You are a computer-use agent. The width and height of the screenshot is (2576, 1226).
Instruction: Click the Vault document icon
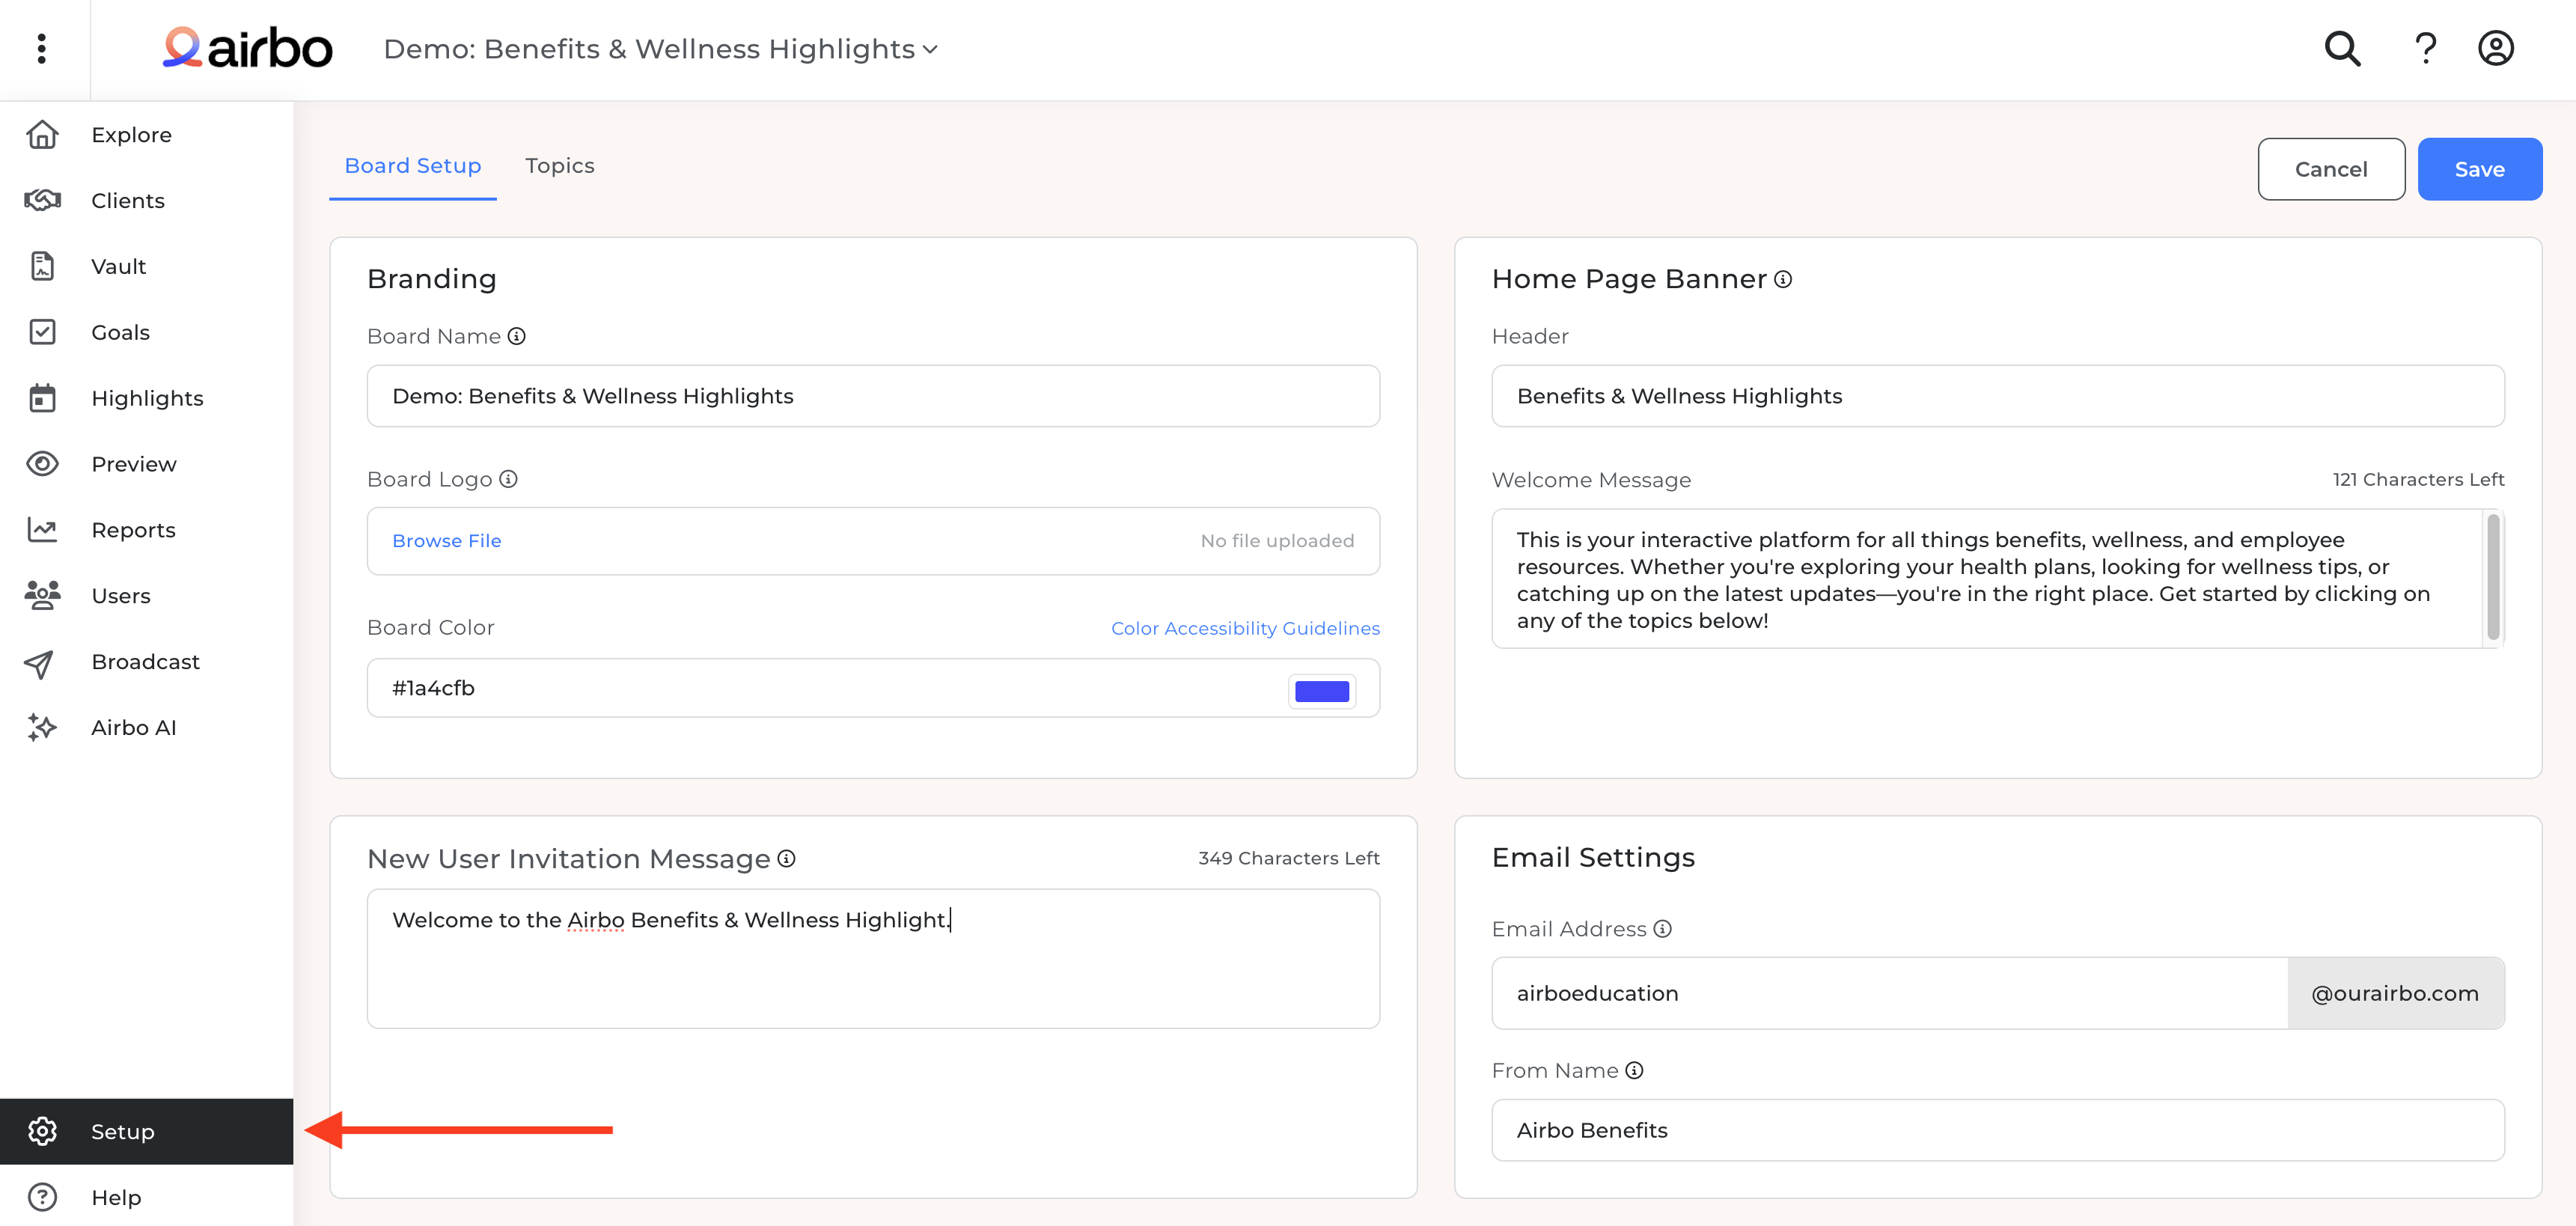pyautogui.click(x=42, y=266)
